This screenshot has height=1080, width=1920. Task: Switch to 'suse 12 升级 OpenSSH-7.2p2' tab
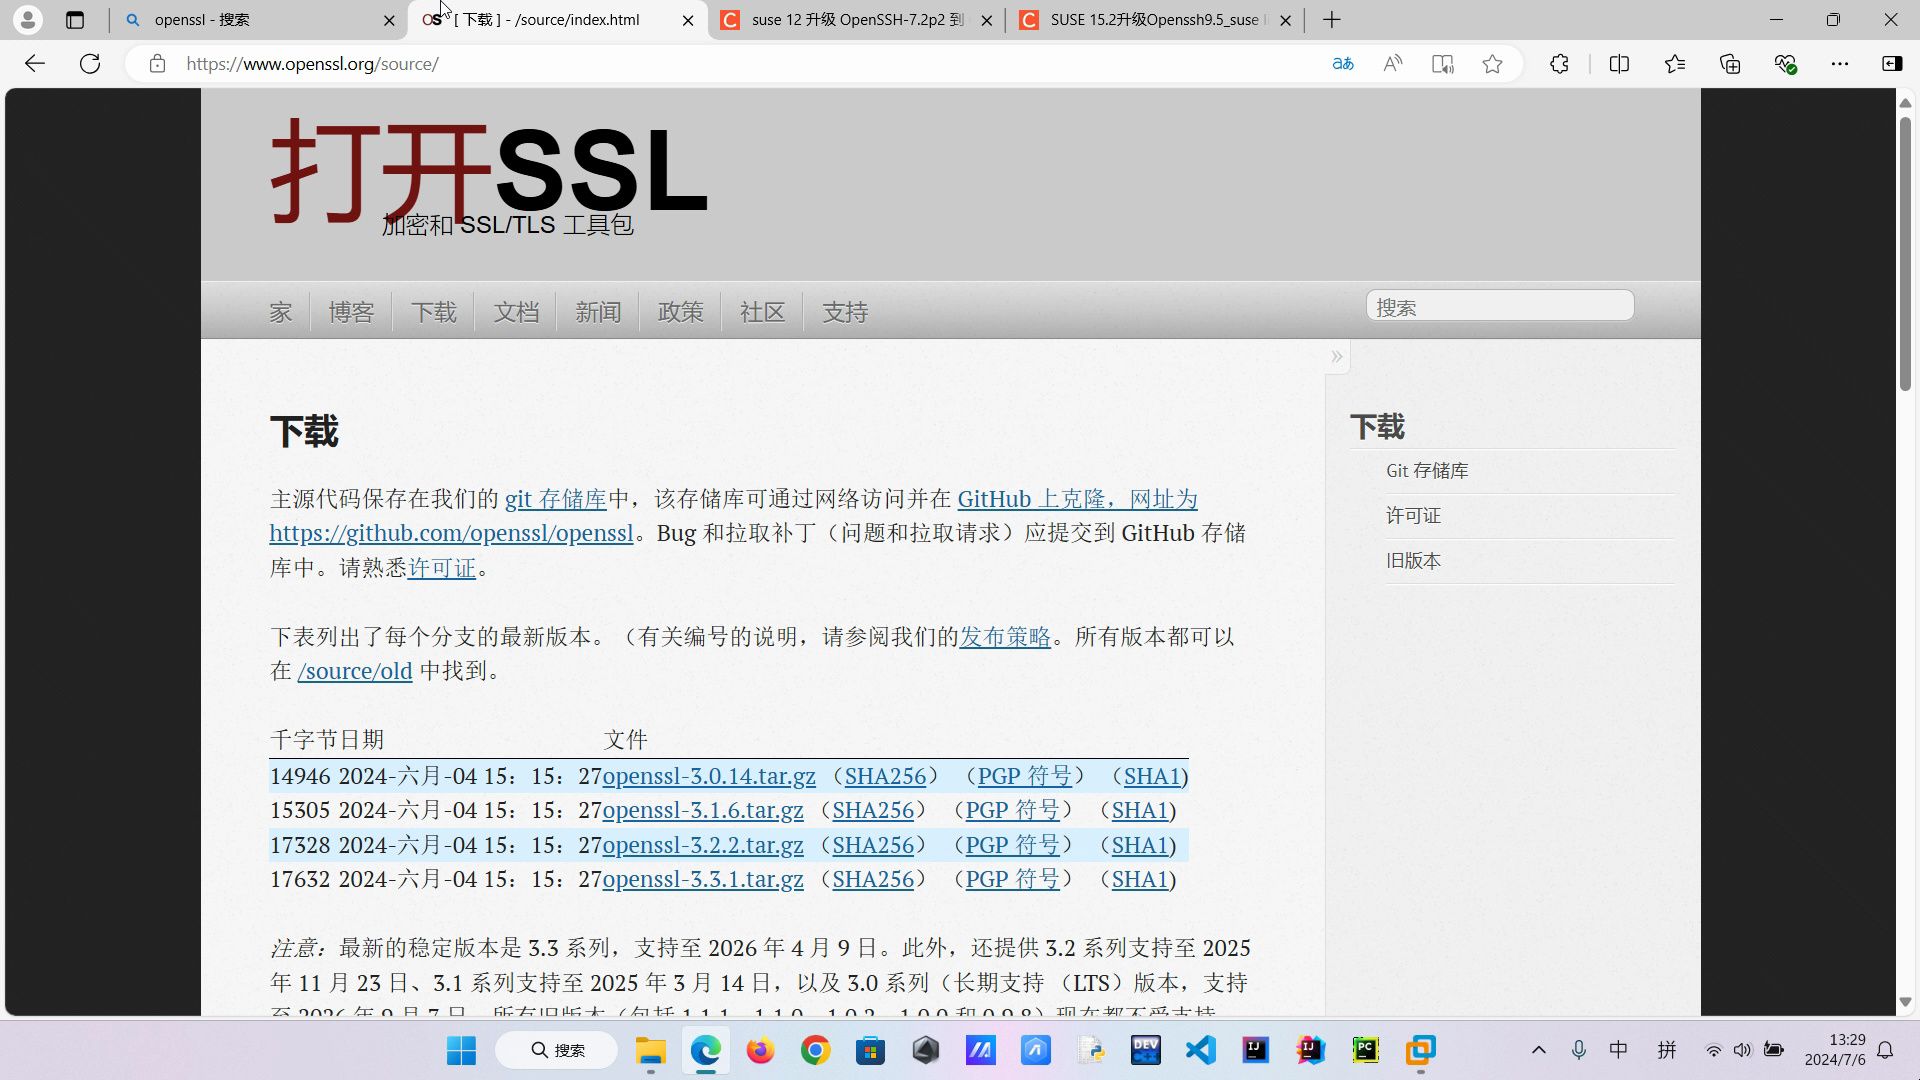(856, 20)
